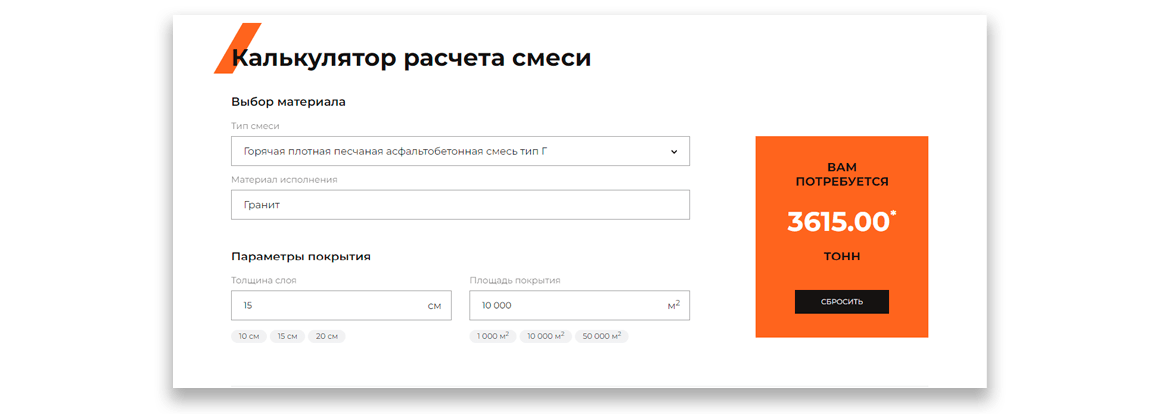
Task: Click the ВАМ ПОТРЕБУЕТСЯ text in orange panel
Action: [842, 174]
